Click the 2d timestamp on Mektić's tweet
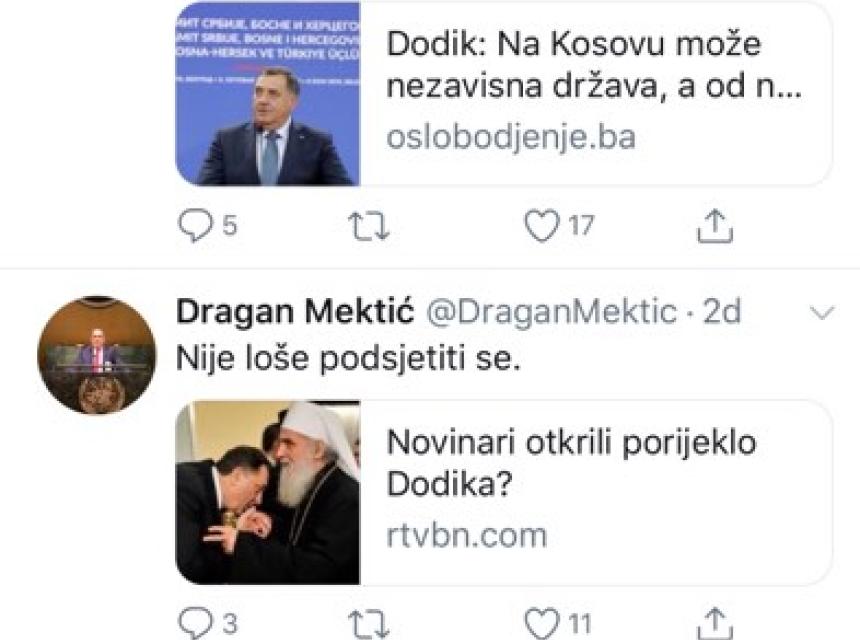Viewport: 860px width, 640px height. pos(720,313)
